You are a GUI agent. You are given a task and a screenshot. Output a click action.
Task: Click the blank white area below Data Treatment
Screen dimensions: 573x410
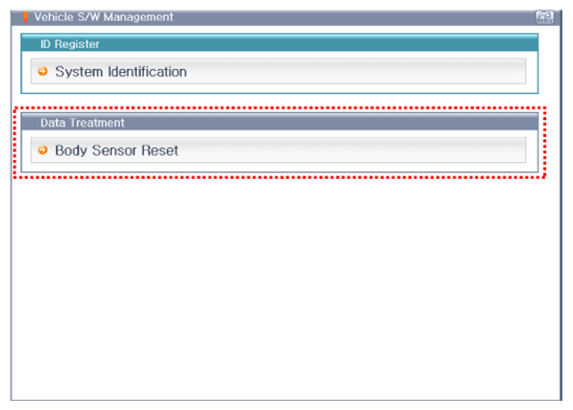(x=286, y=289)
